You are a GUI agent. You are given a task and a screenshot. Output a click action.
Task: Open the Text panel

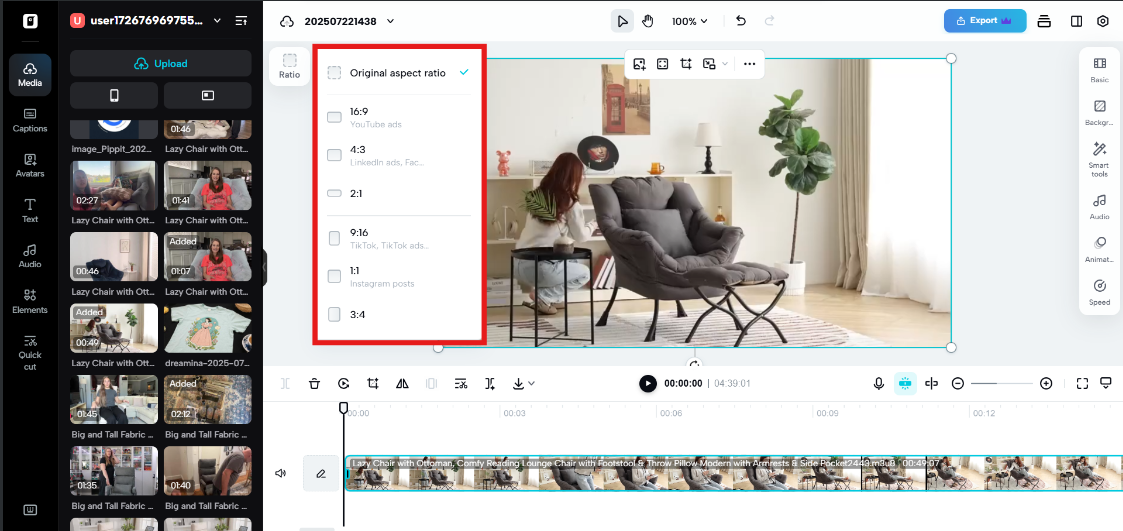click(x=30, y=211)
